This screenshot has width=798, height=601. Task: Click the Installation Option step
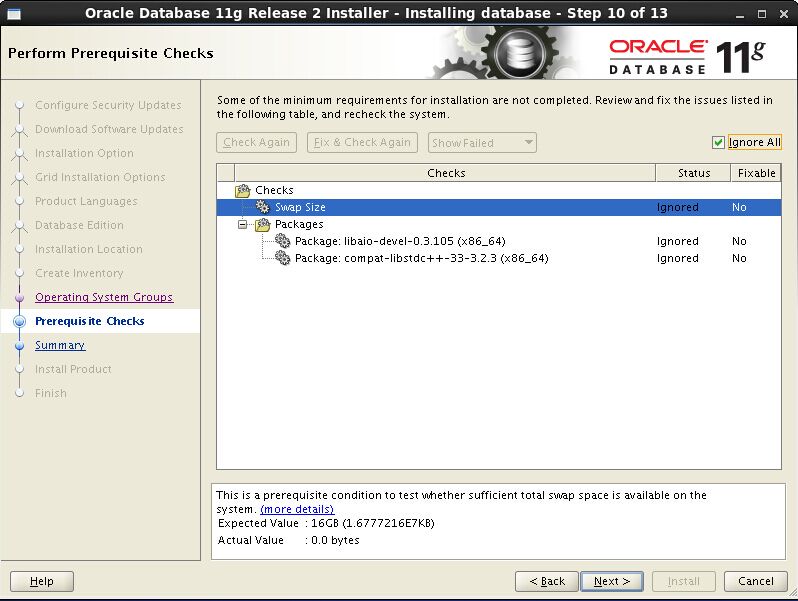(84, 153)
